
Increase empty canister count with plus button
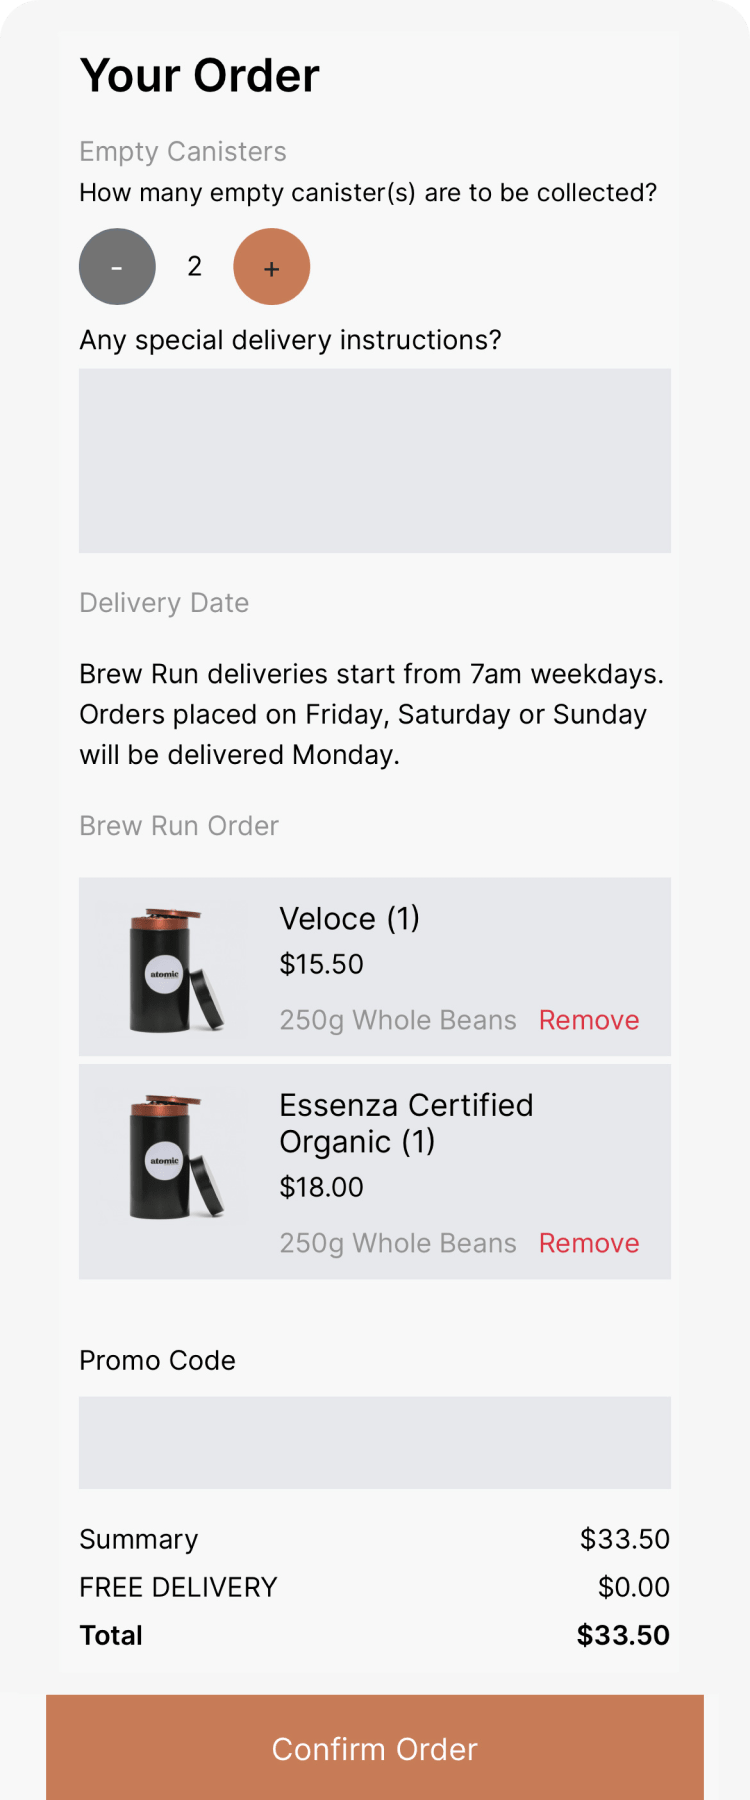click(271, 267)
